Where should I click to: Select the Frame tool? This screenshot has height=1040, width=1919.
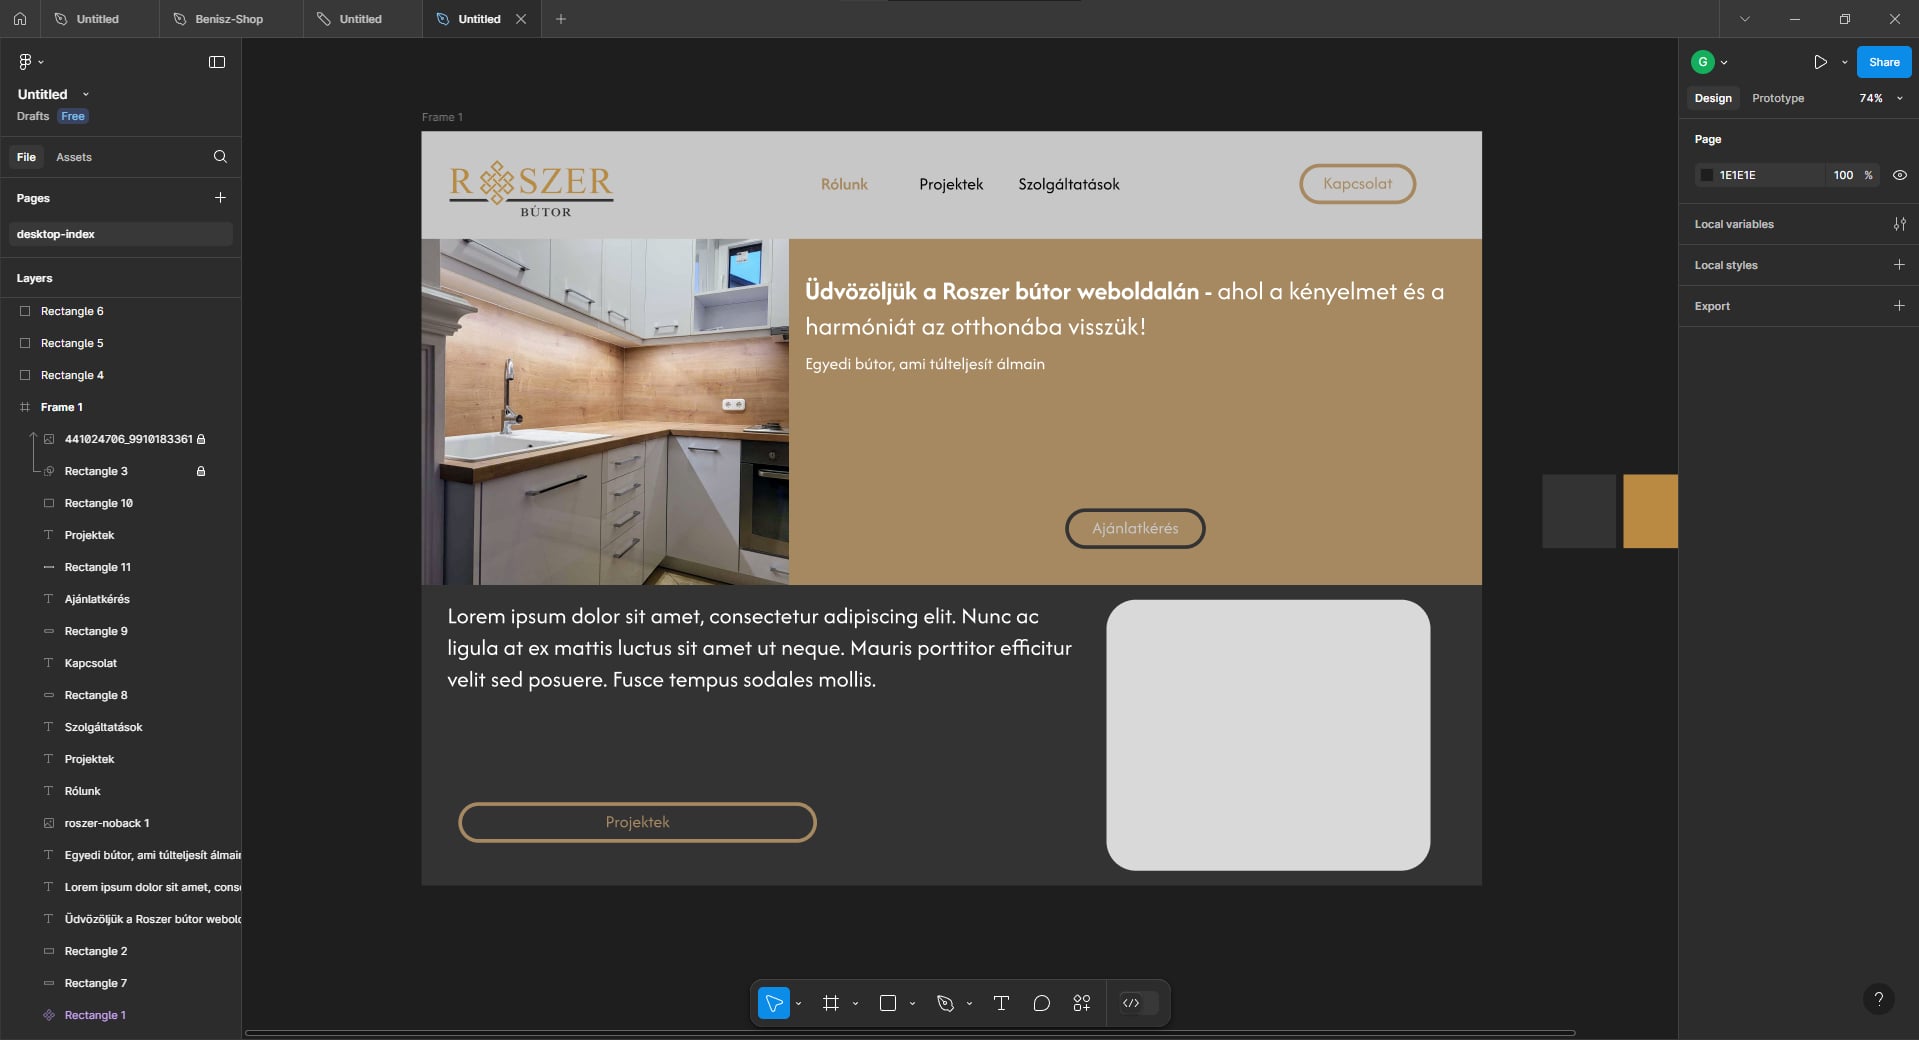click(830, 1003)
